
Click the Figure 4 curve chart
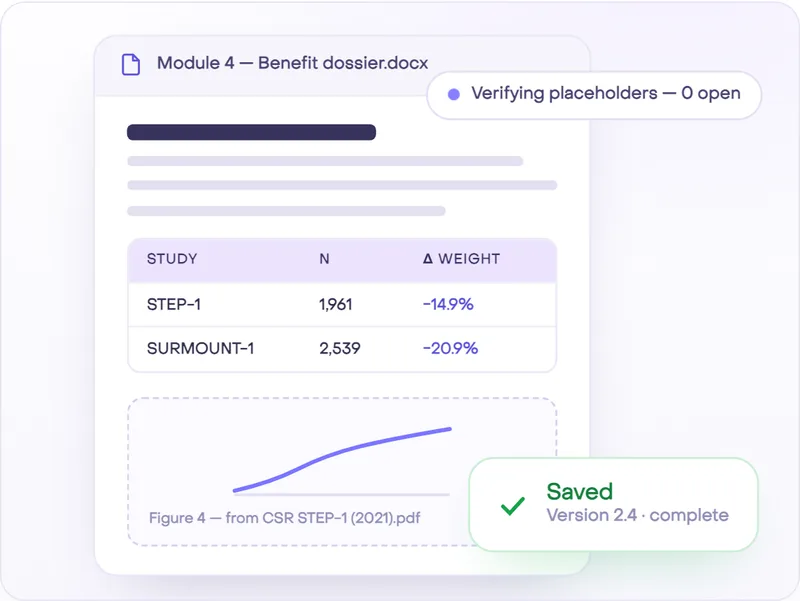tap(342, 461)
